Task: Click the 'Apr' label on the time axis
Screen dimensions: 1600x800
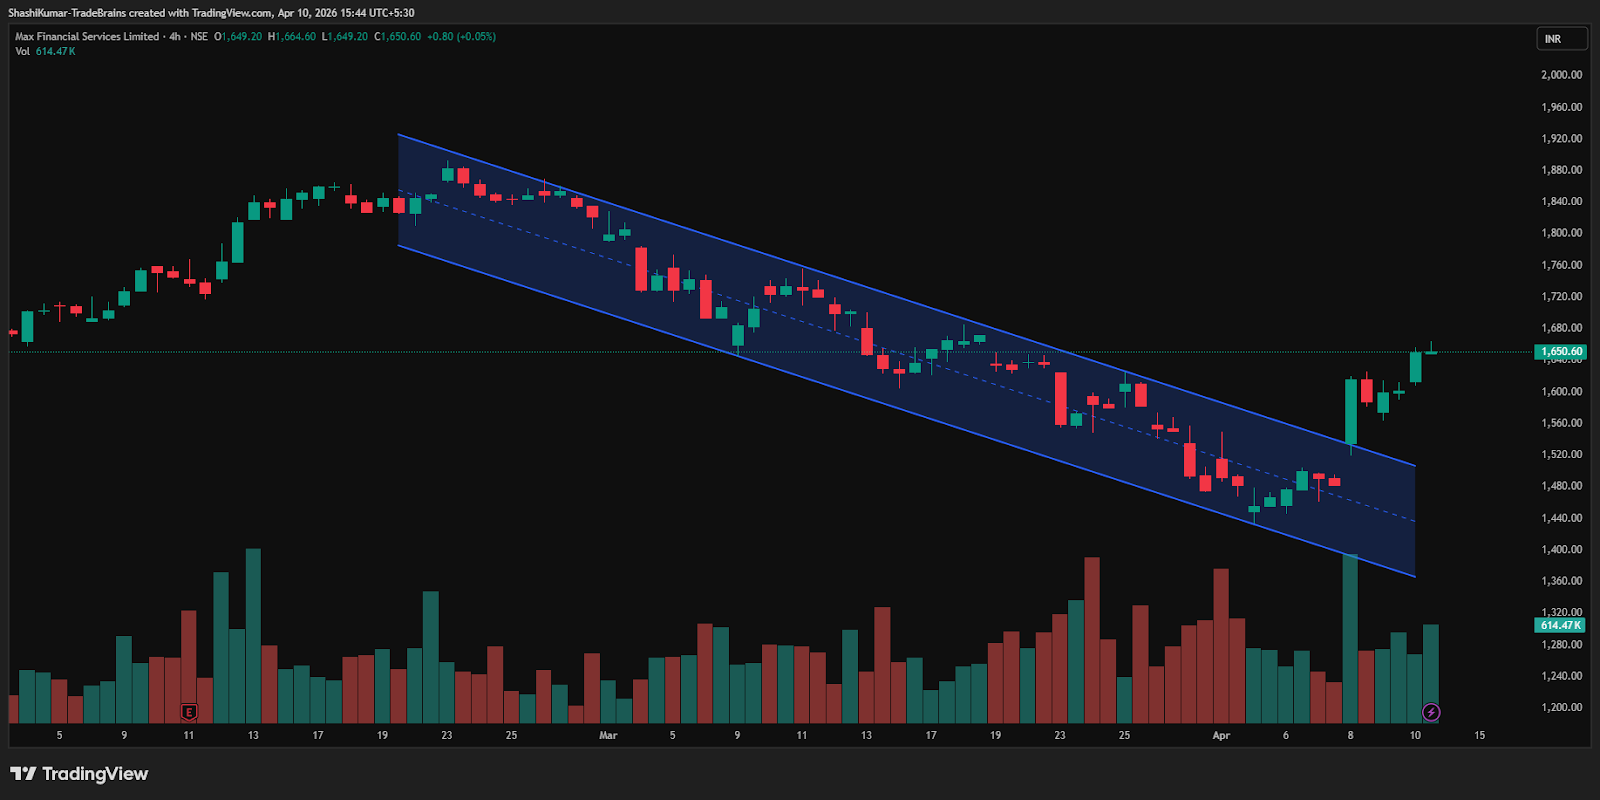Action: 1221,736
